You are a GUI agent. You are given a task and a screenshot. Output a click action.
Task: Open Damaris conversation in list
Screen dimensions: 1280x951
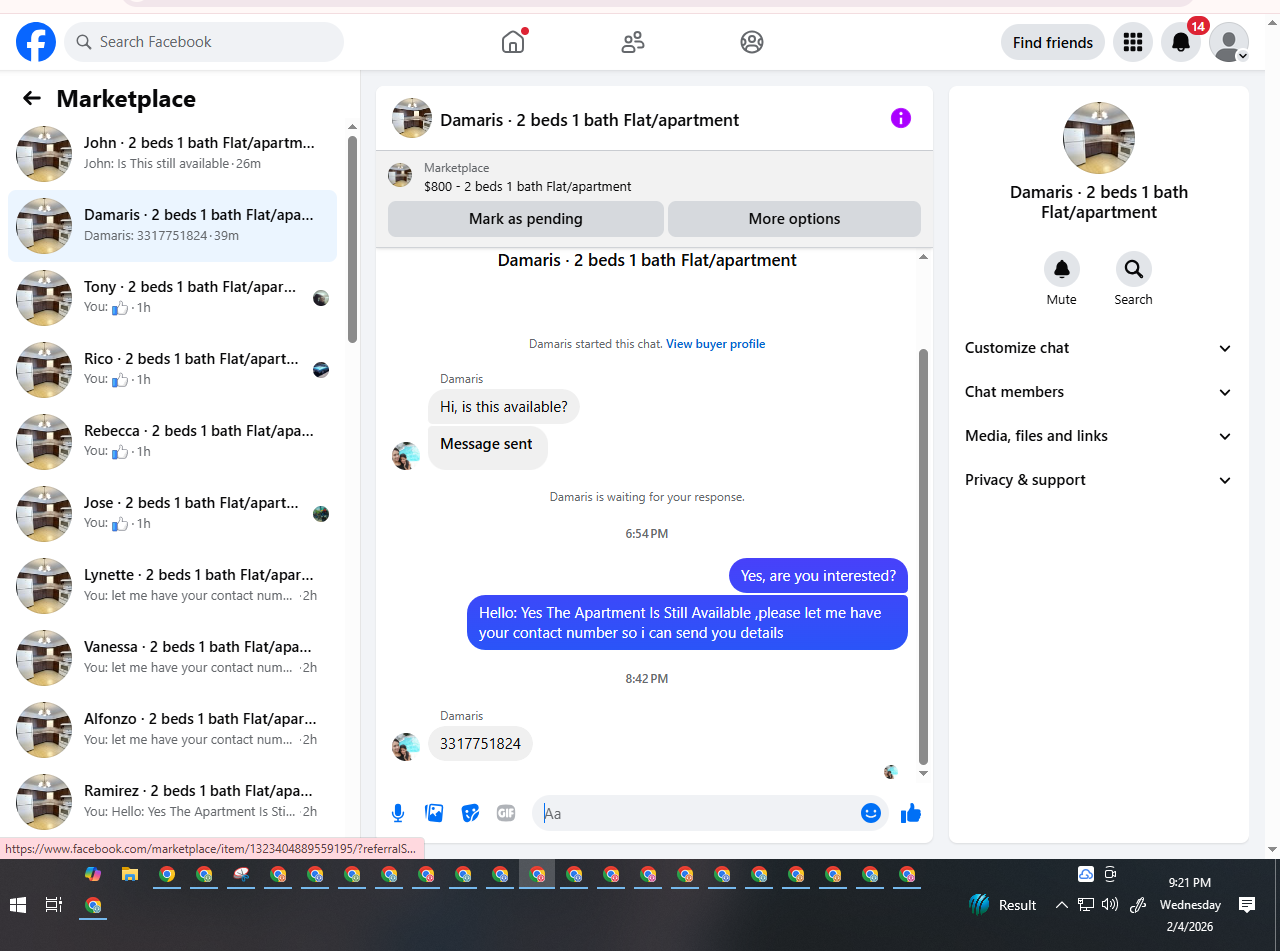(x=172, y=226)
